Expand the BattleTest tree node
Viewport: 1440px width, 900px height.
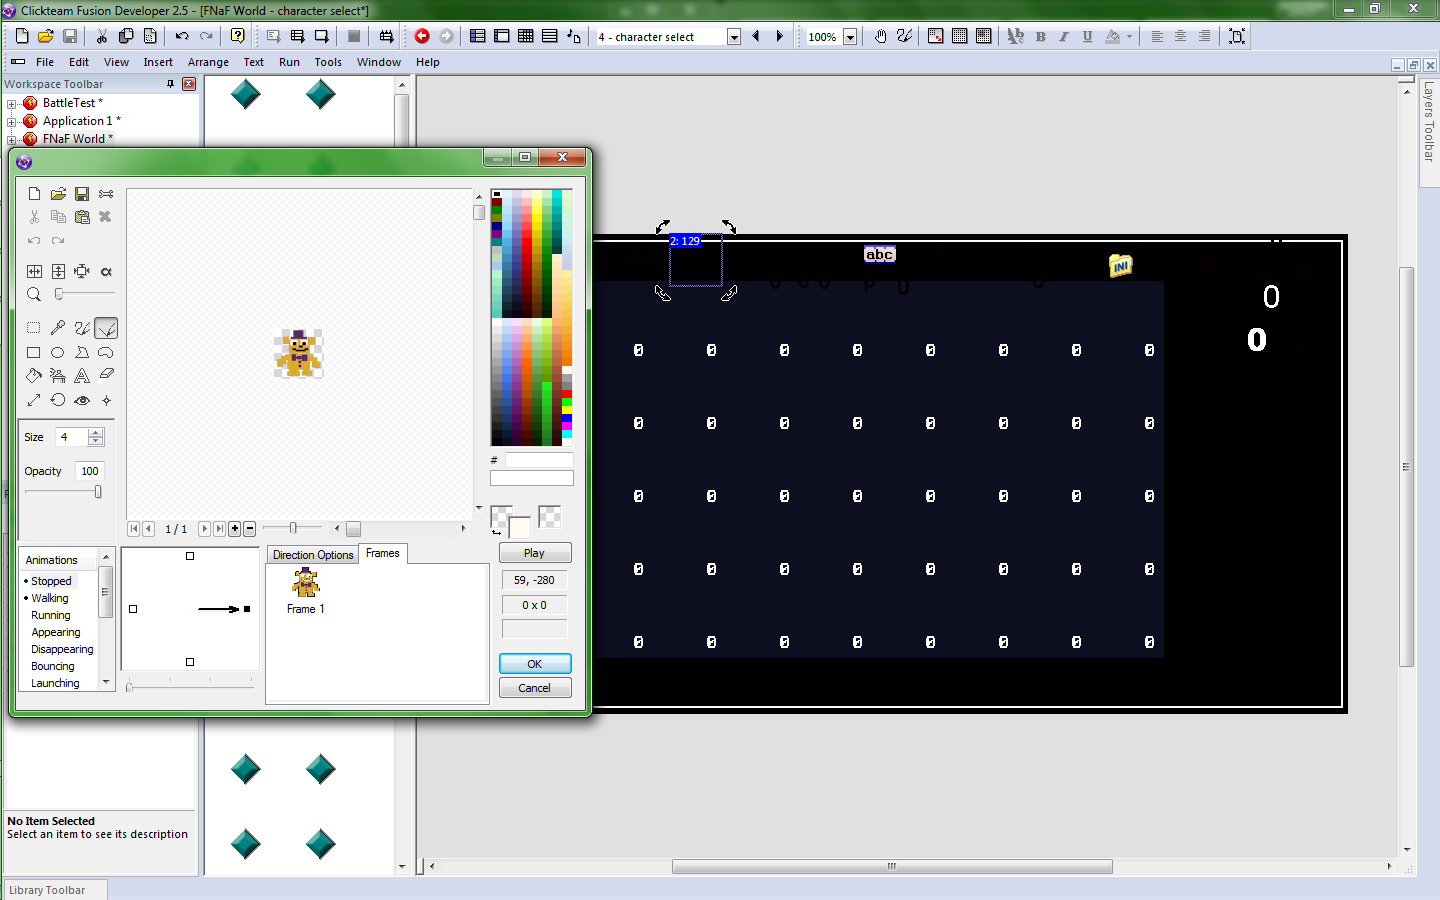pos(11,103)
